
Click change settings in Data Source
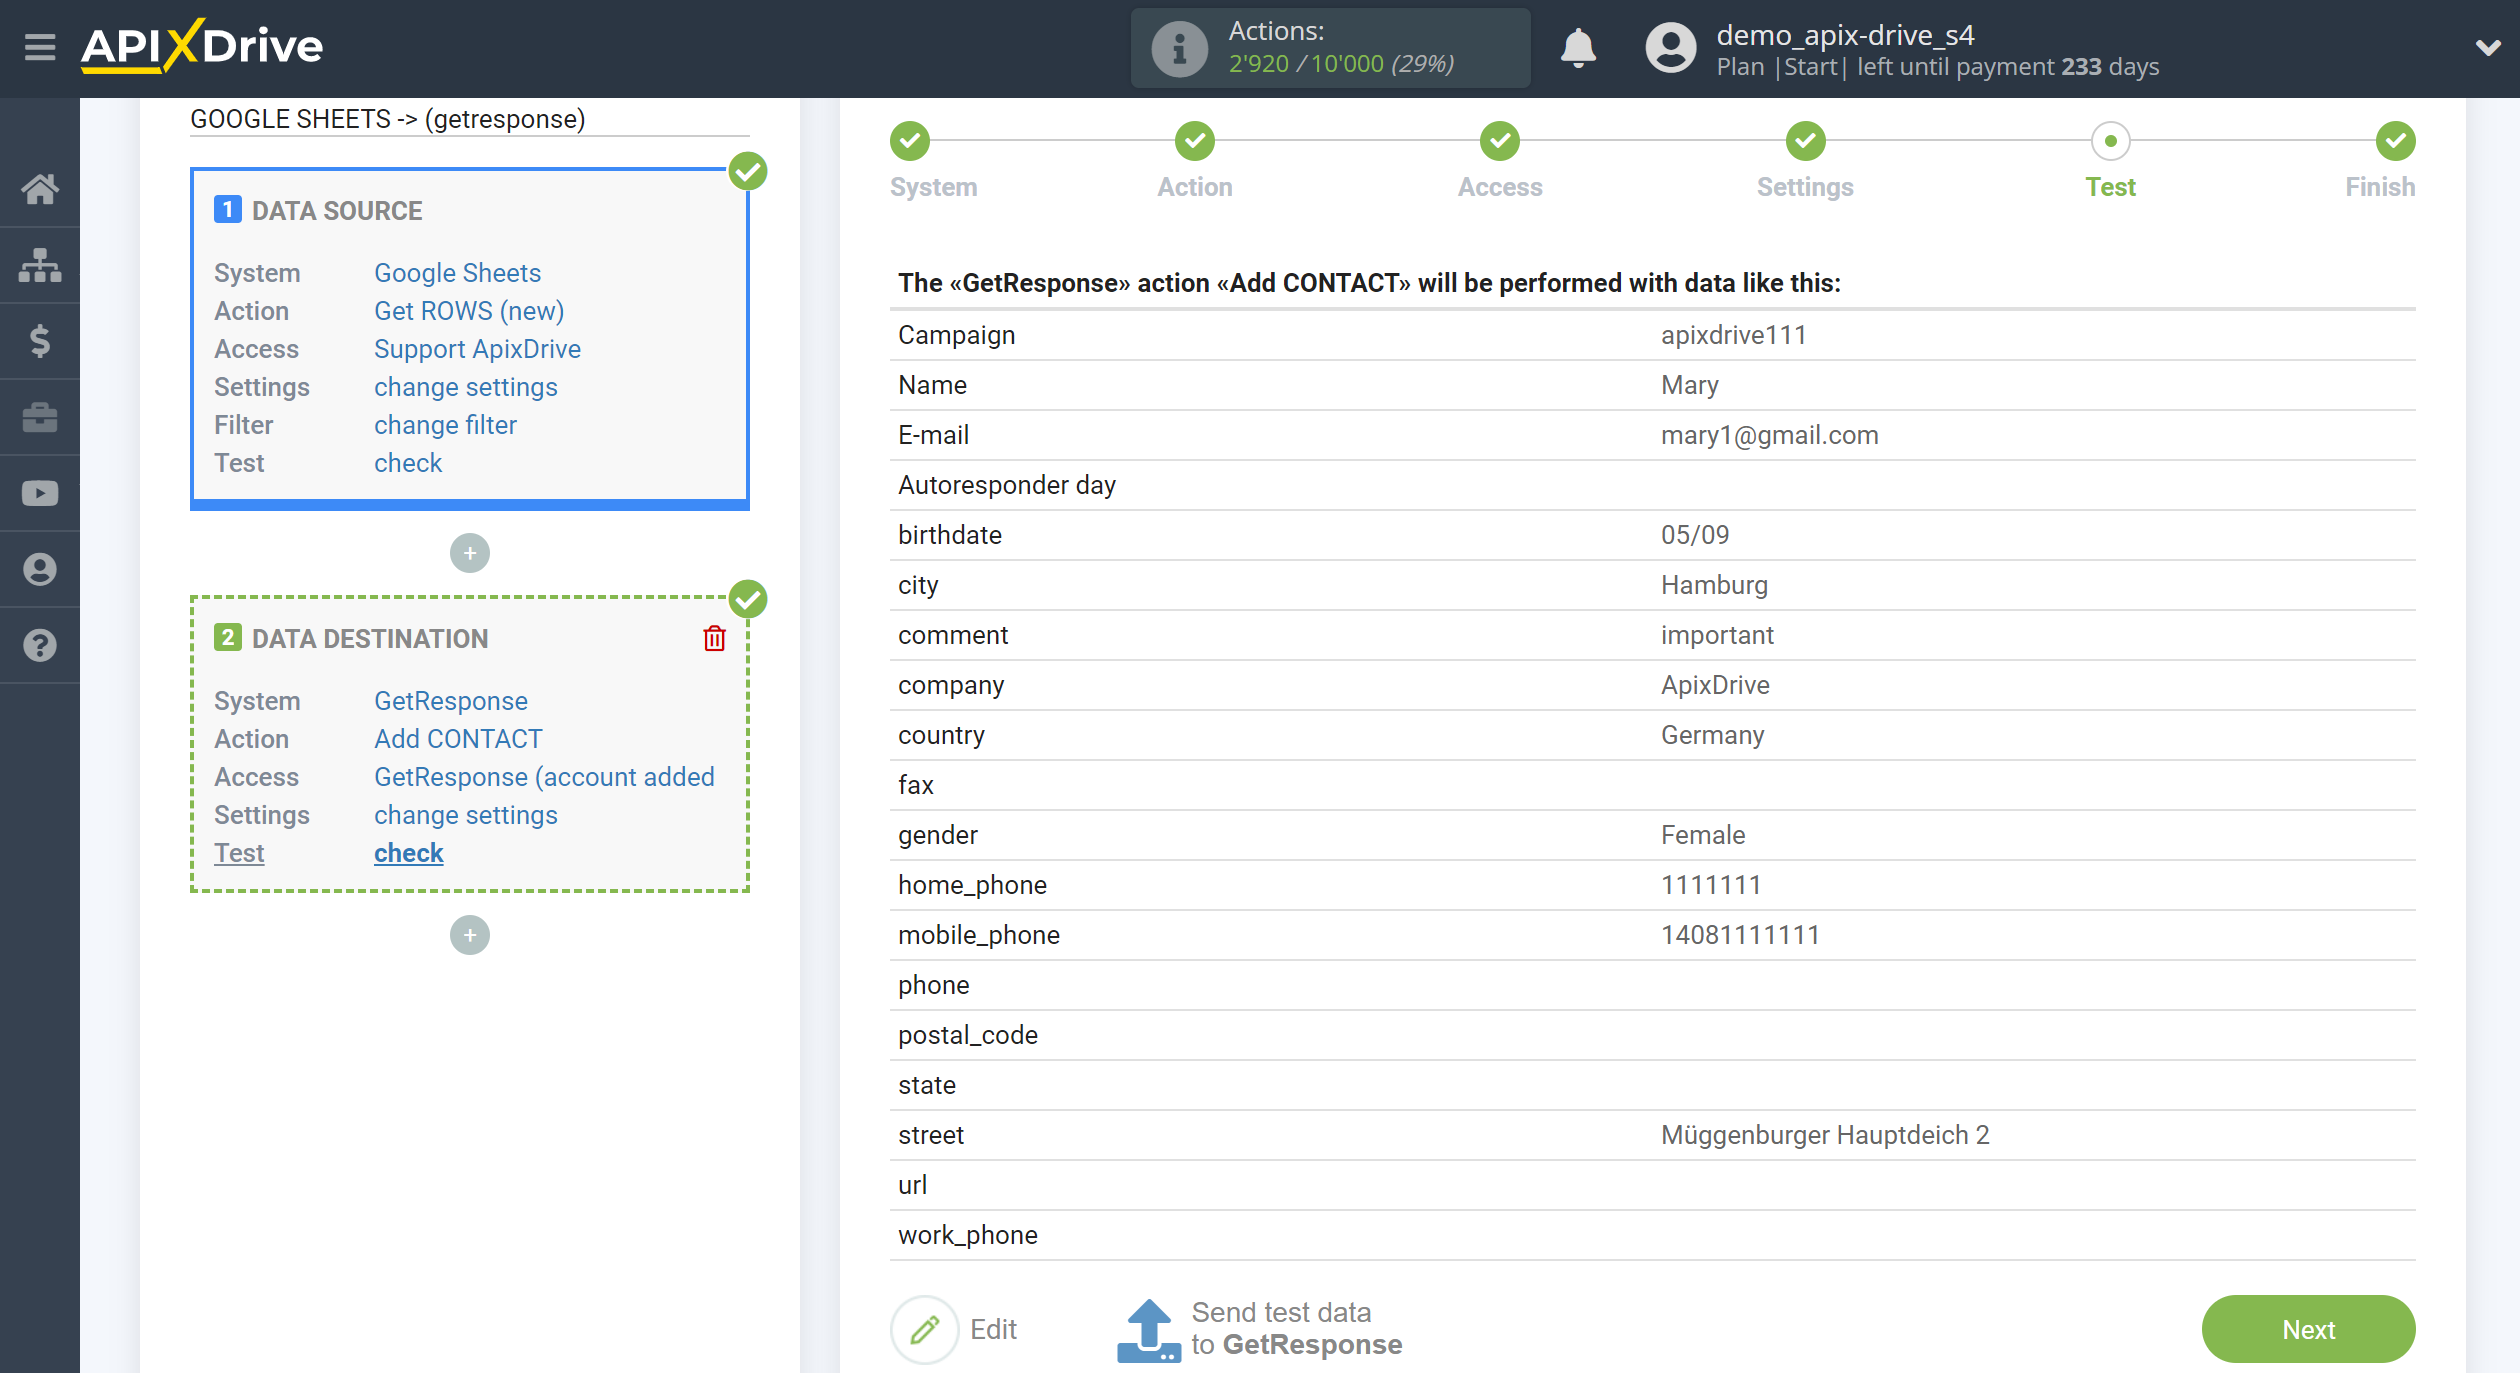(x=466, y=387)
